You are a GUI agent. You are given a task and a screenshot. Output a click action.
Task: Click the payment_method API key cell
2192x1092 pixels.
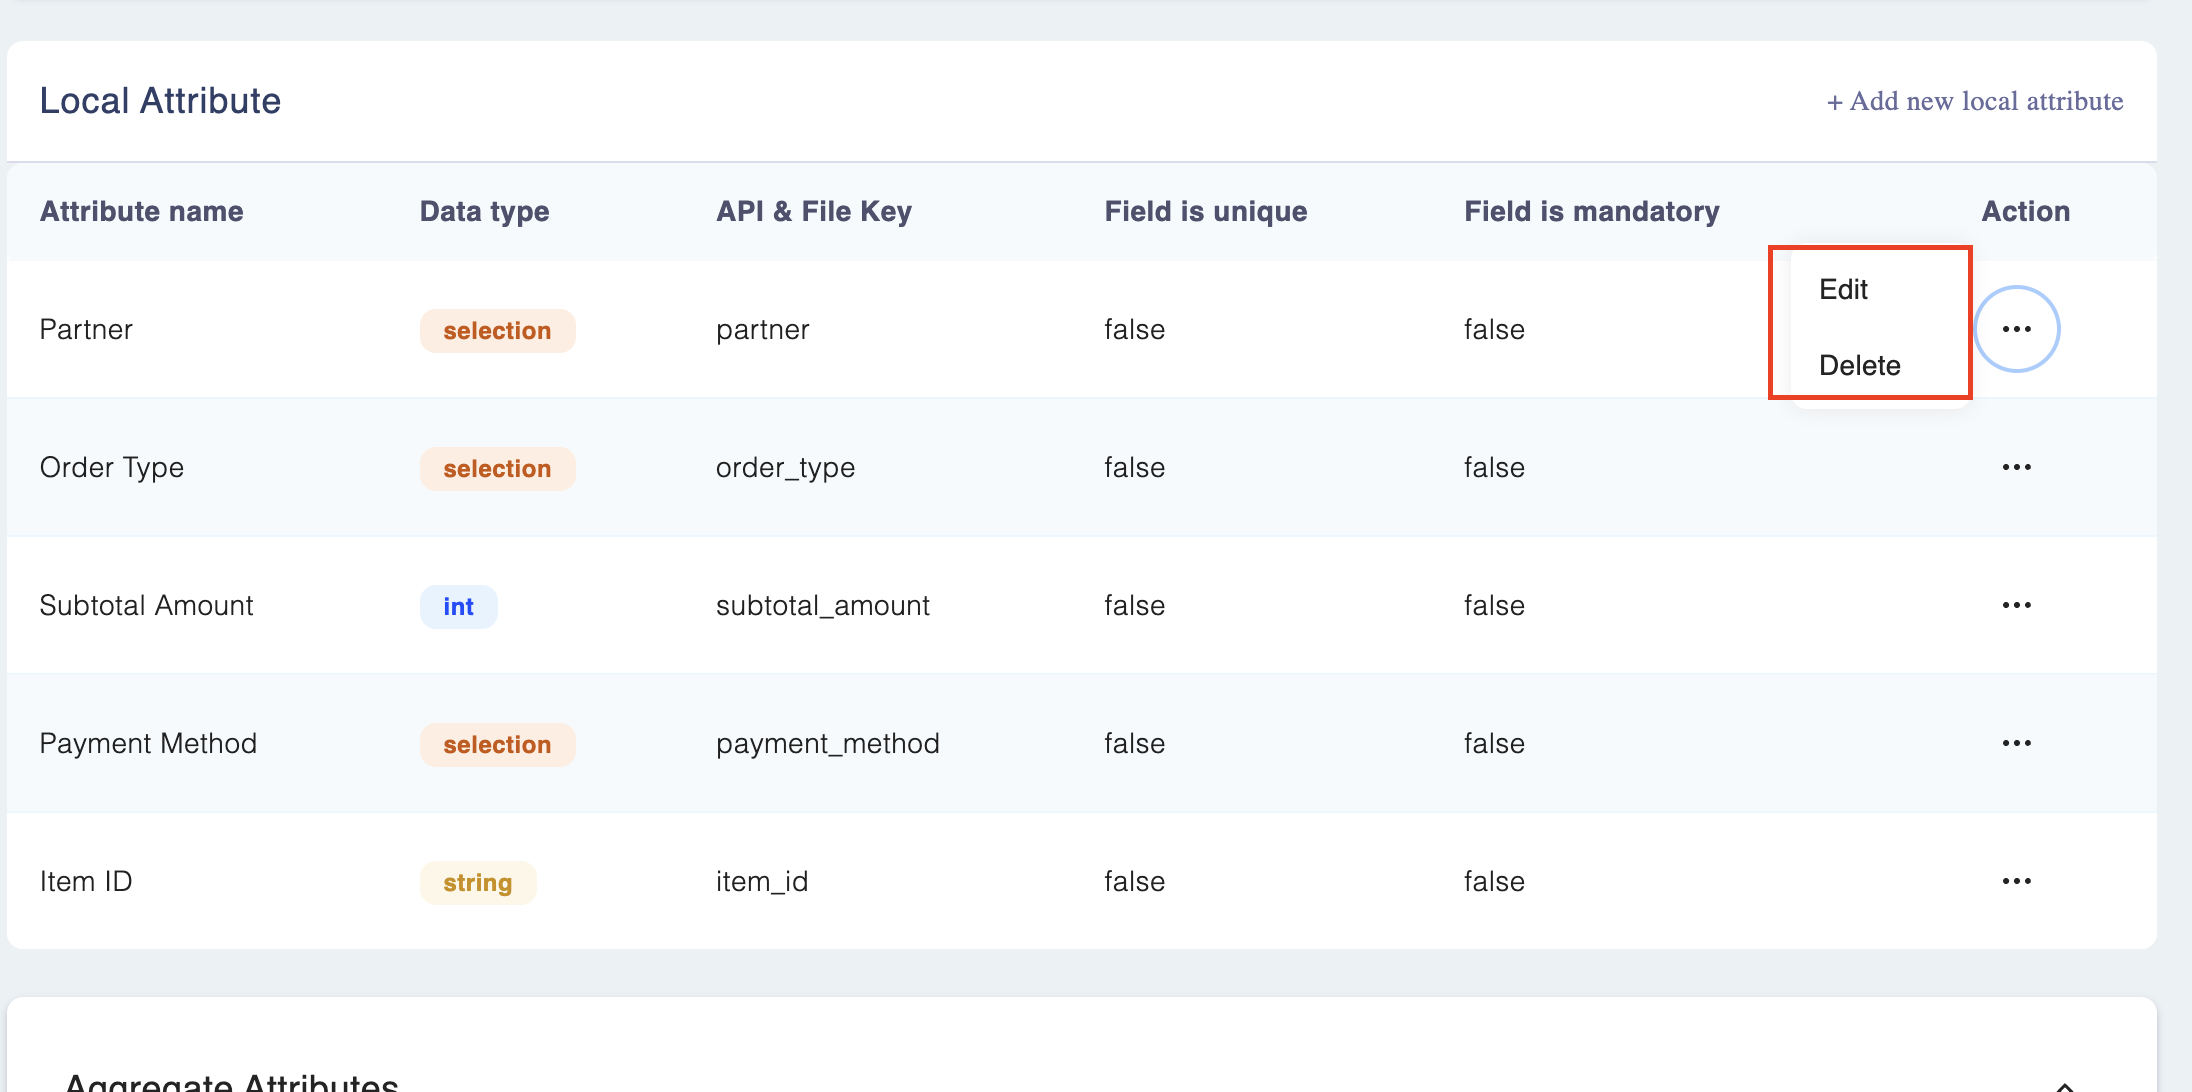[827, 743]
